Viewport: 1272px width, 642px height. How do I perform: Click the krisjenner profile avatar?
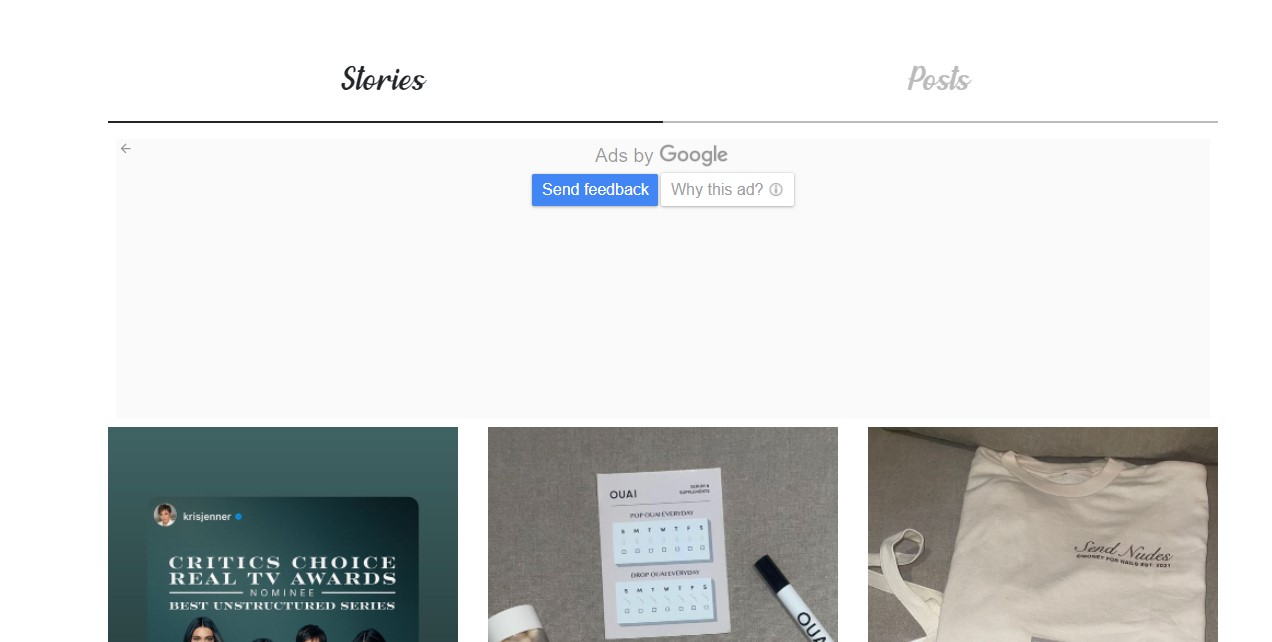pyautogui.click(x=165, y=516)
